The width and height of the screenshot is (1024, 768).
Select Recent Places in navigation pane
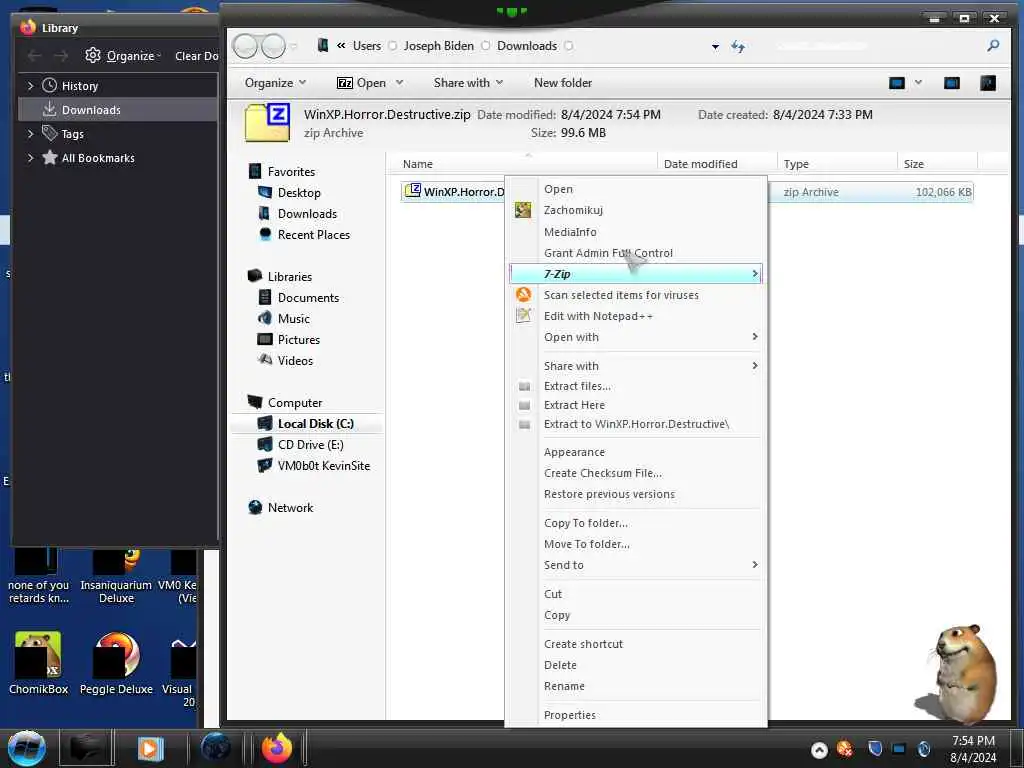pyautogui.click(x=313, y=234)
